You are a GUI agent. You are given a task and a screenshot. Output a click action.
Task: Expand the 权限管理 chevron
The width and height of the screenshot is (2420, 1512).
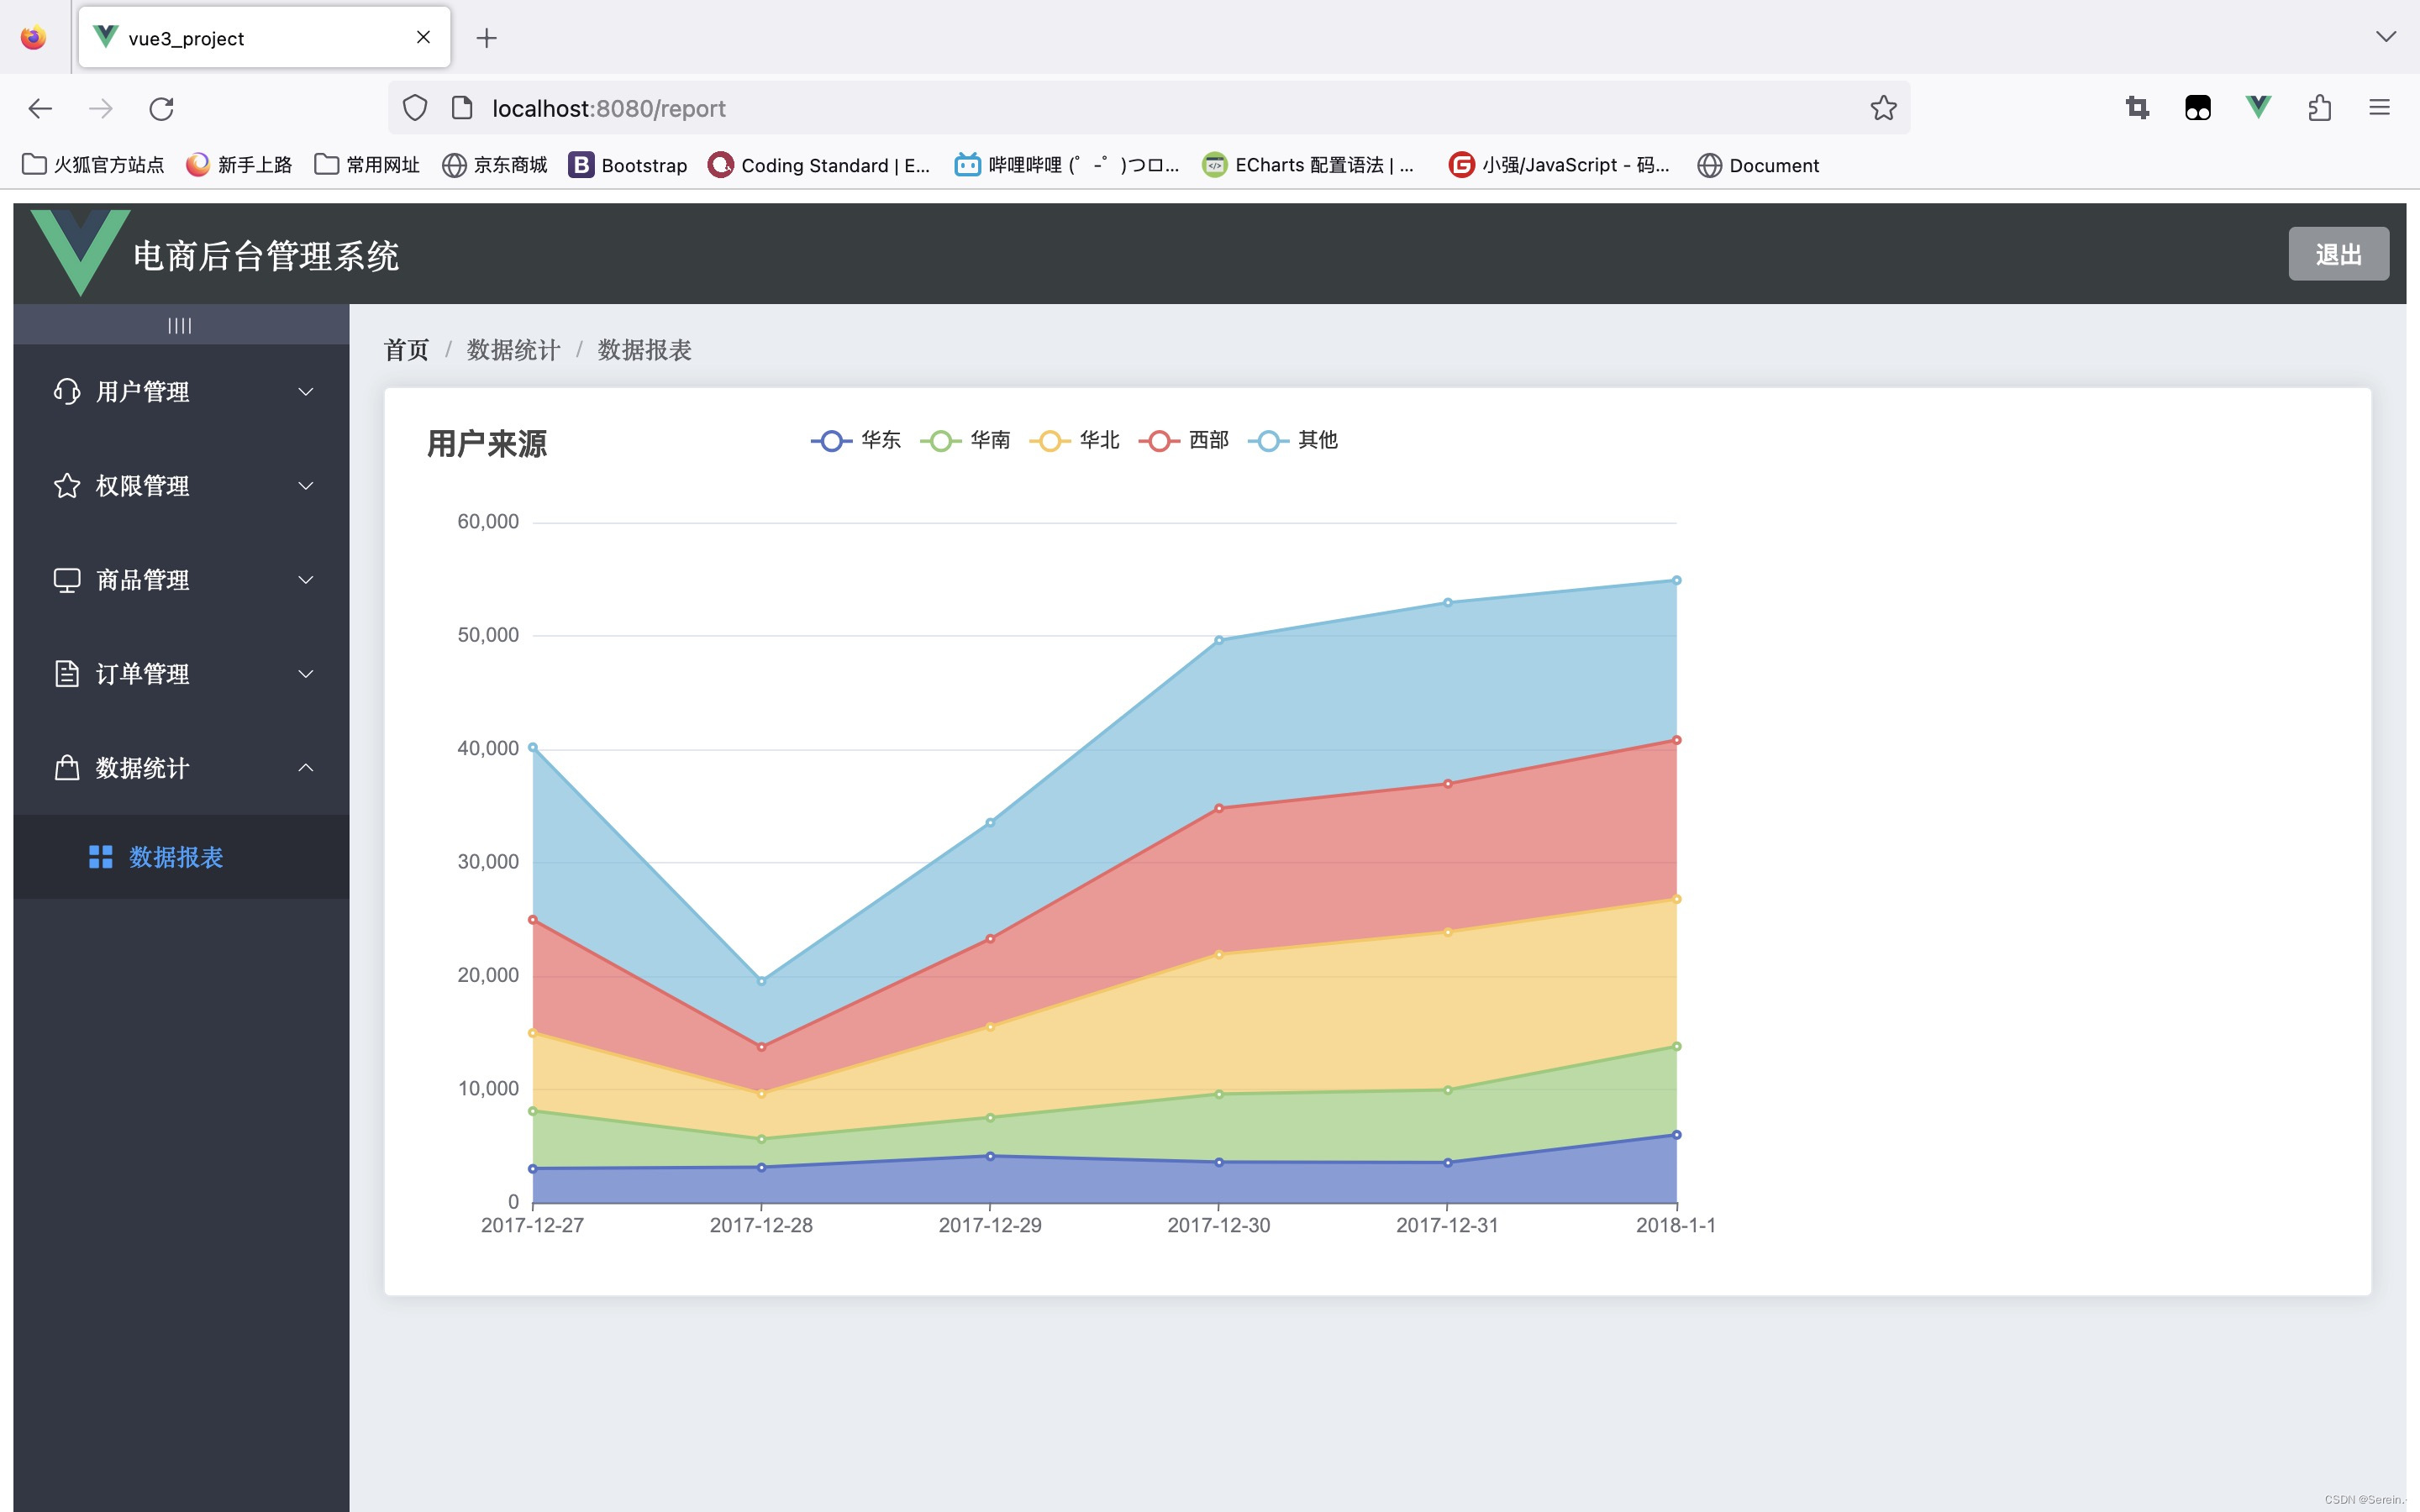pos(306,486)
